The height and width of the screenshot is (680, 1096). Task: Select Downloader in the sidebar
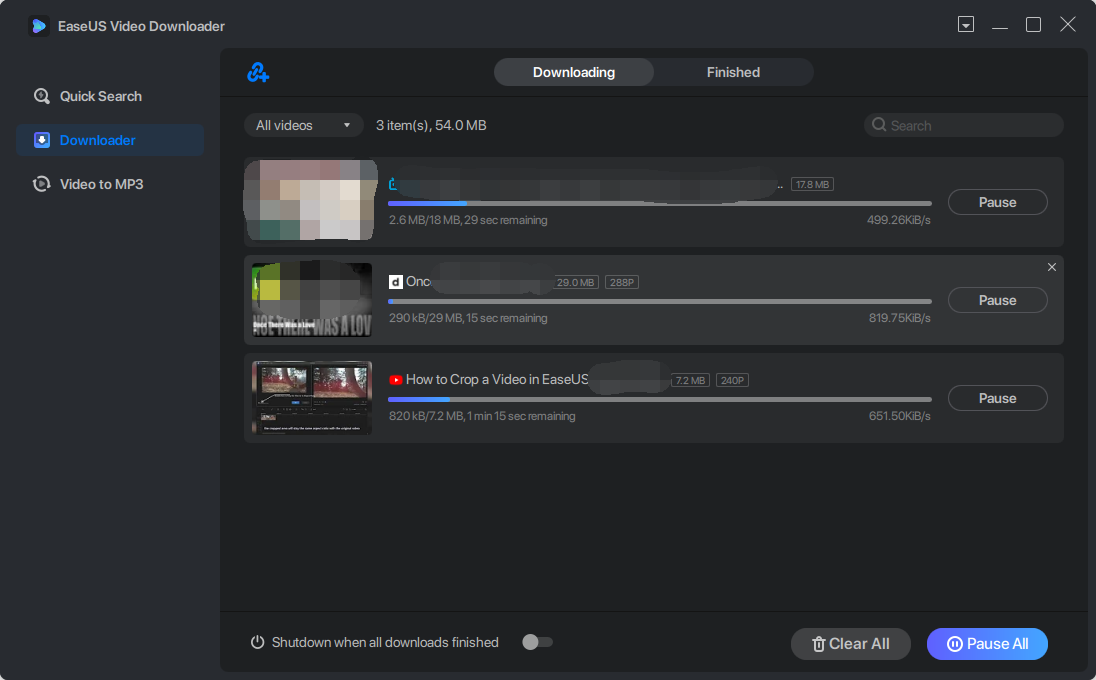(110, 140)
